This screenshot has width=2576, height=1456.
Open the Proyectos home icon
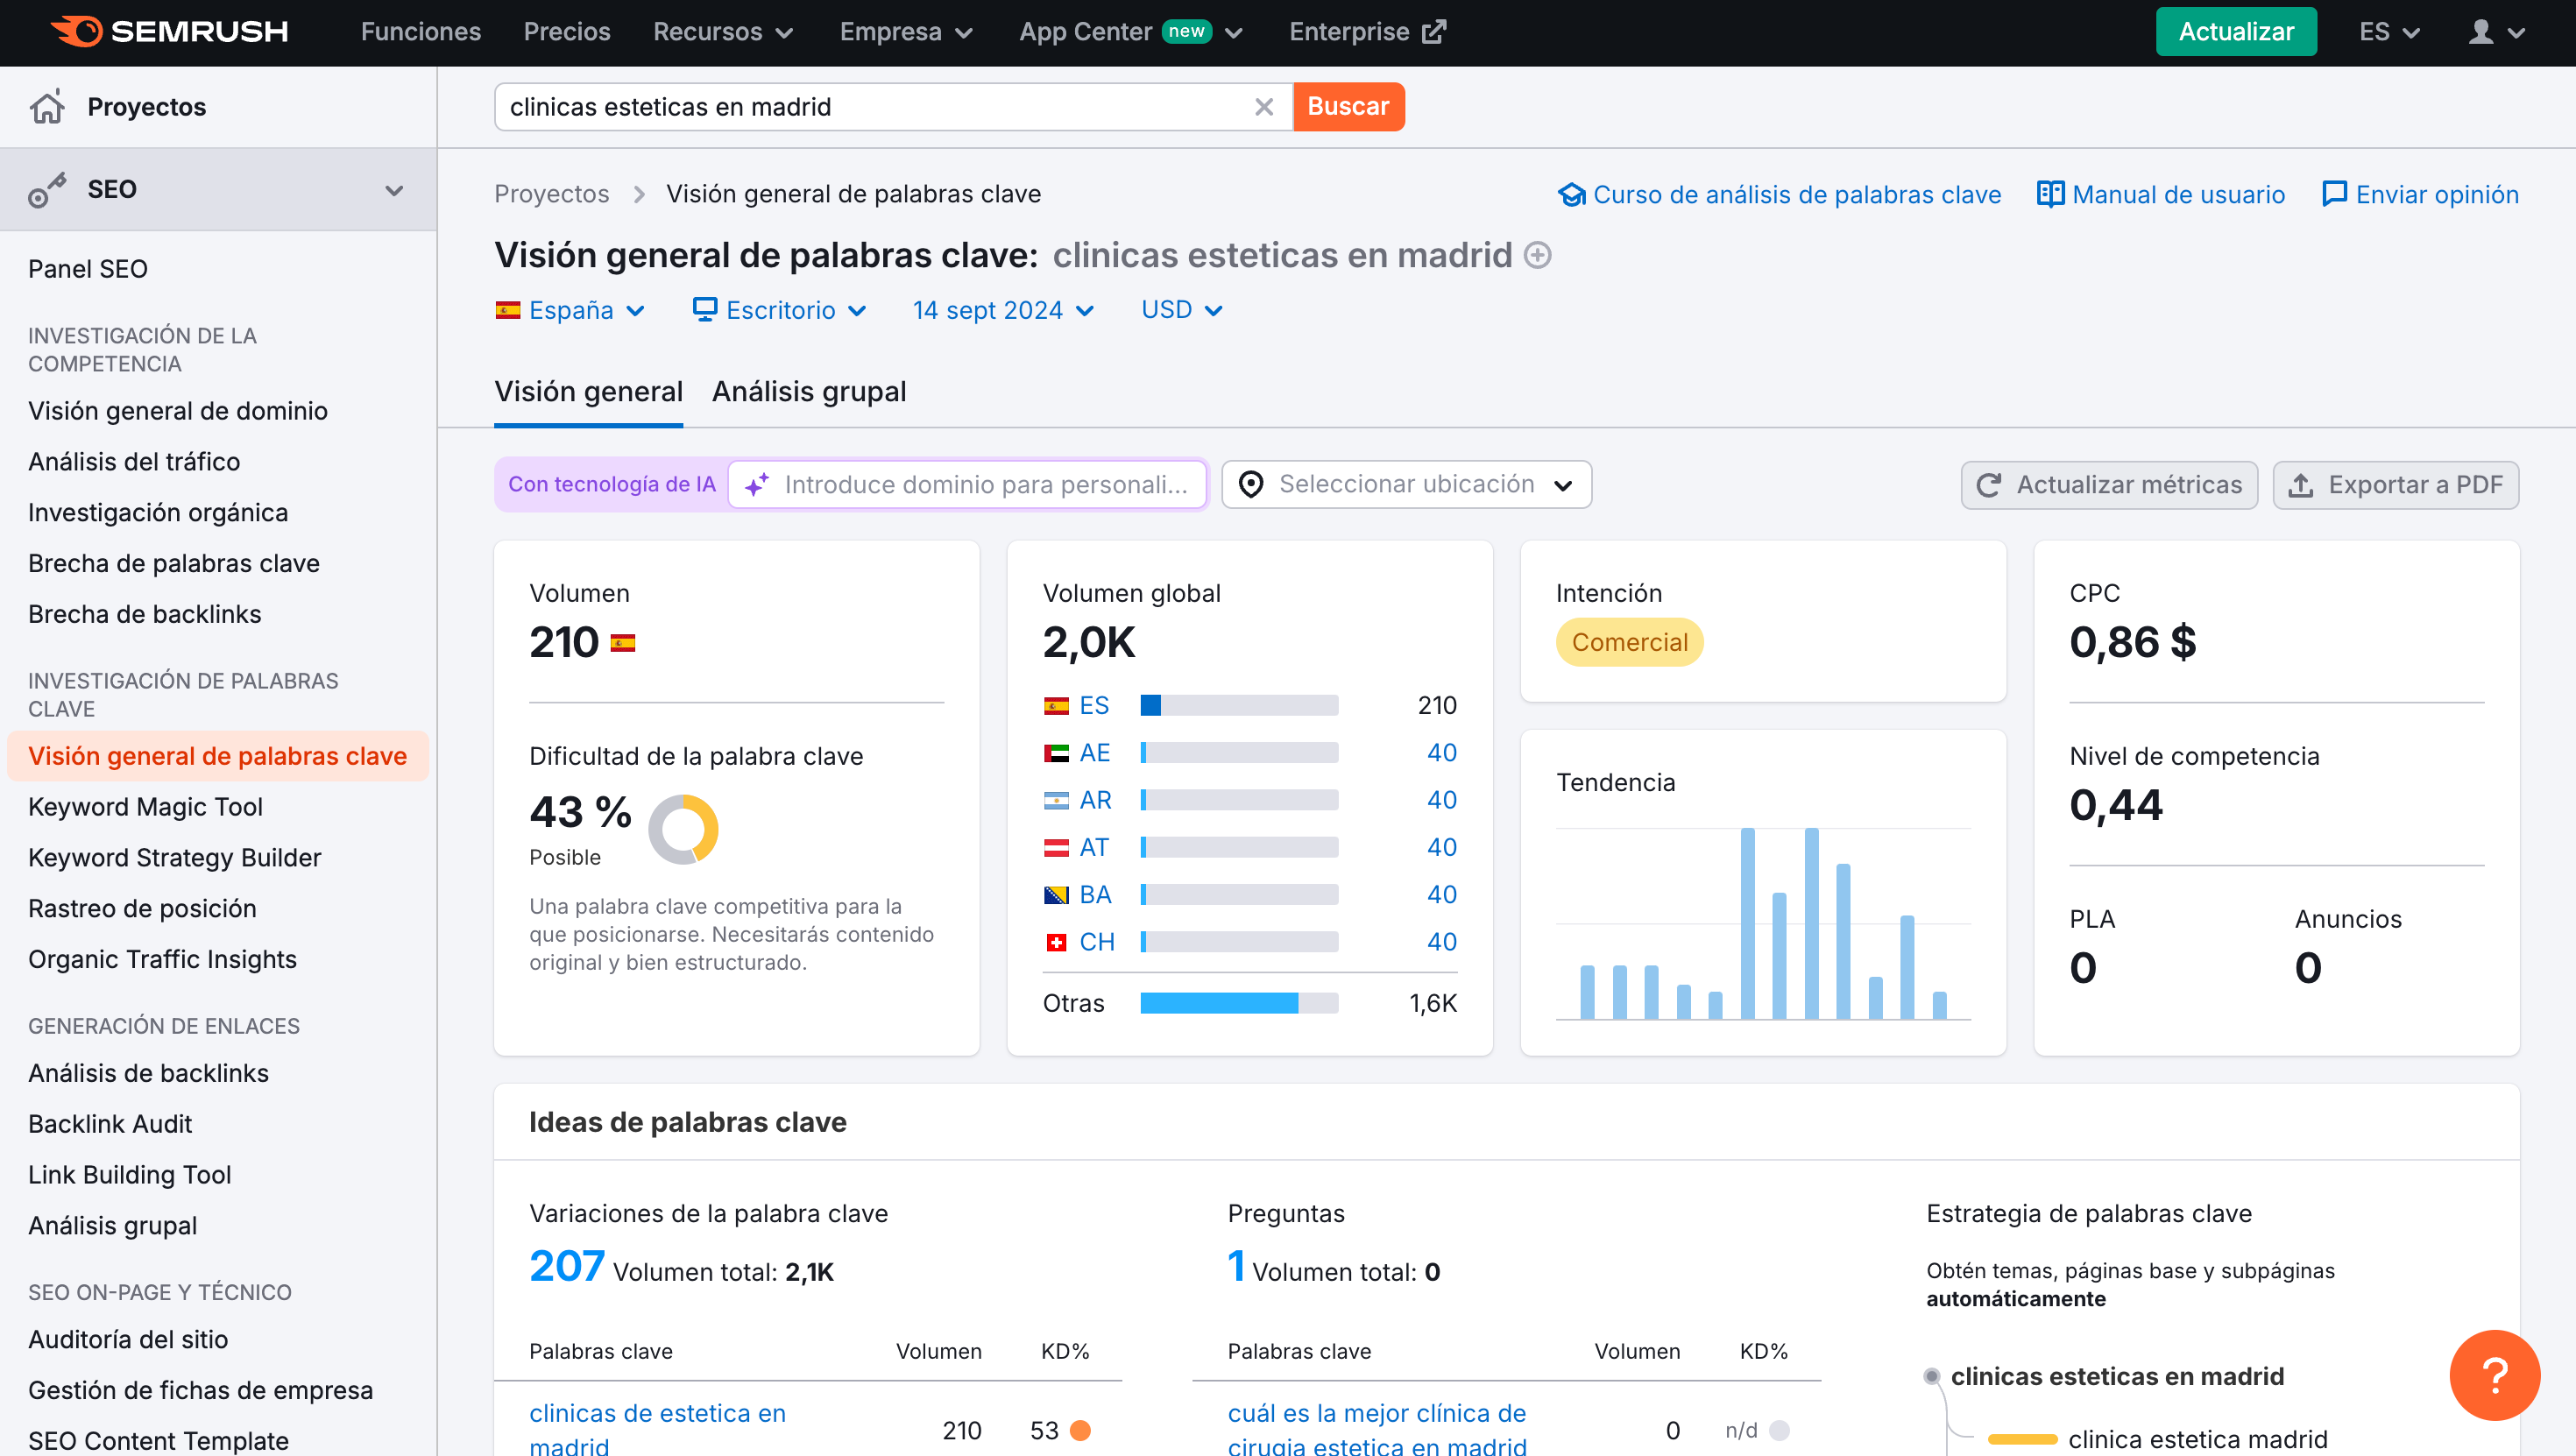47,106
